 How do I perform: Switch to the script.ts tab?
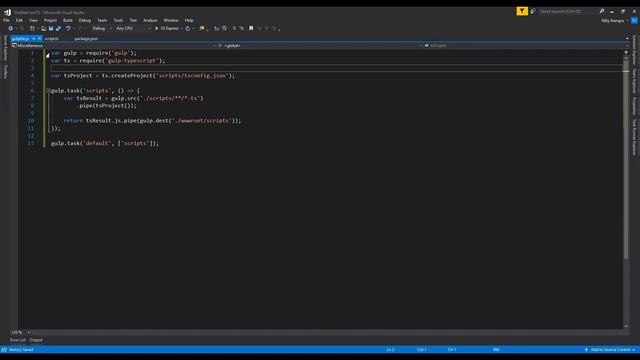[51, 39]
